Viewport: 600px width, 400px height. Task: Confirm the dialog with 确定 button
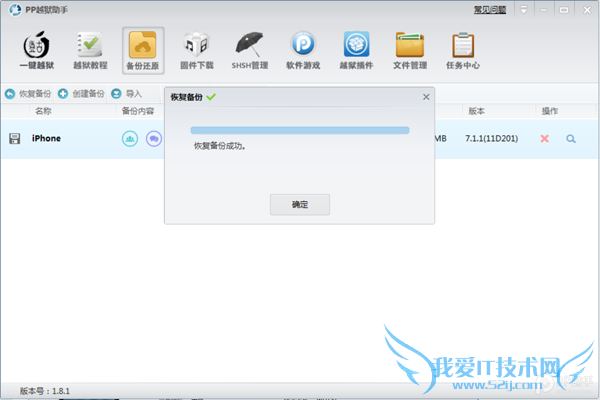click(x=300, y=204)
